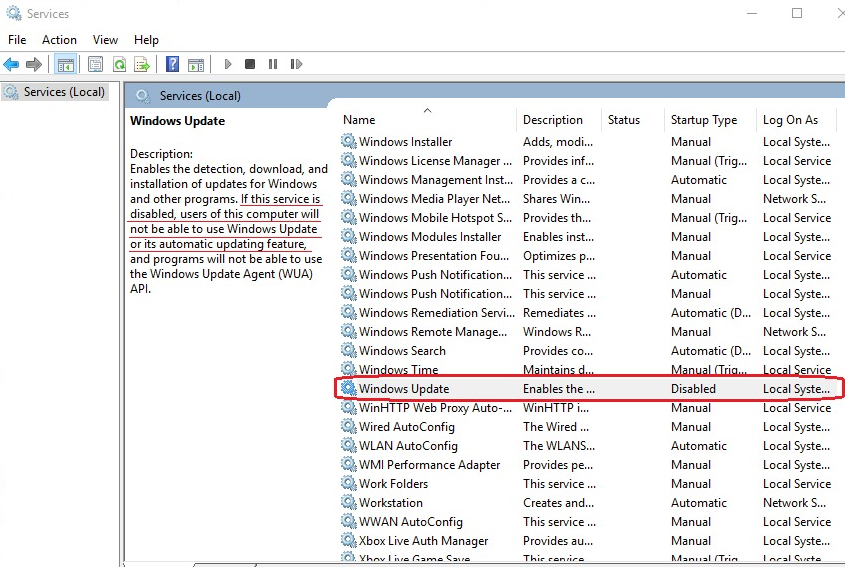Screen dimensions: 845x567
Task: Click the Pause Service icon
Action: pos(273,64)
